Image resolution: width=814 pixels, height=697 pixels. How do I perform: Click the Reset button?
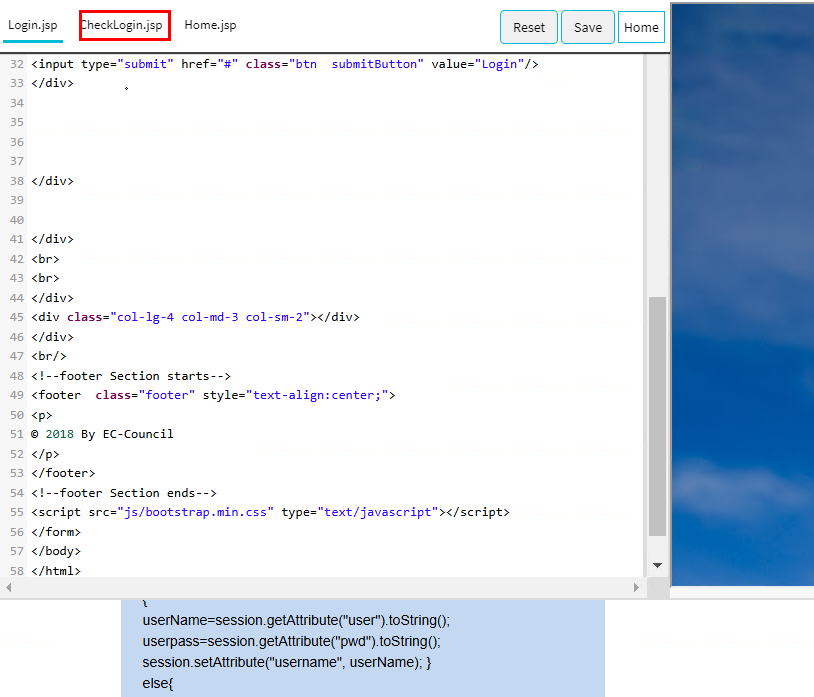click(x=528, y=27)
